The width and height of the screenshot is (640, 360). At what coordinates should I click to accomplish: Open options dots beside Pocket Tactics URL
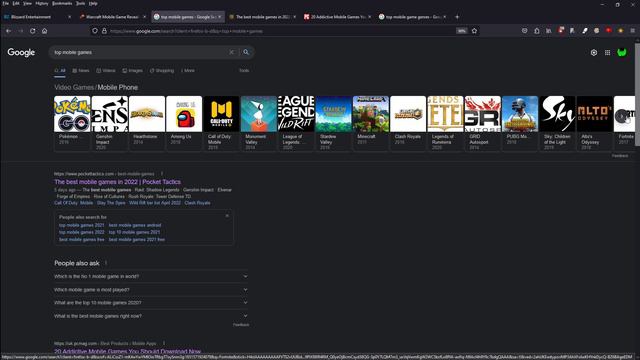pos(162,174)
